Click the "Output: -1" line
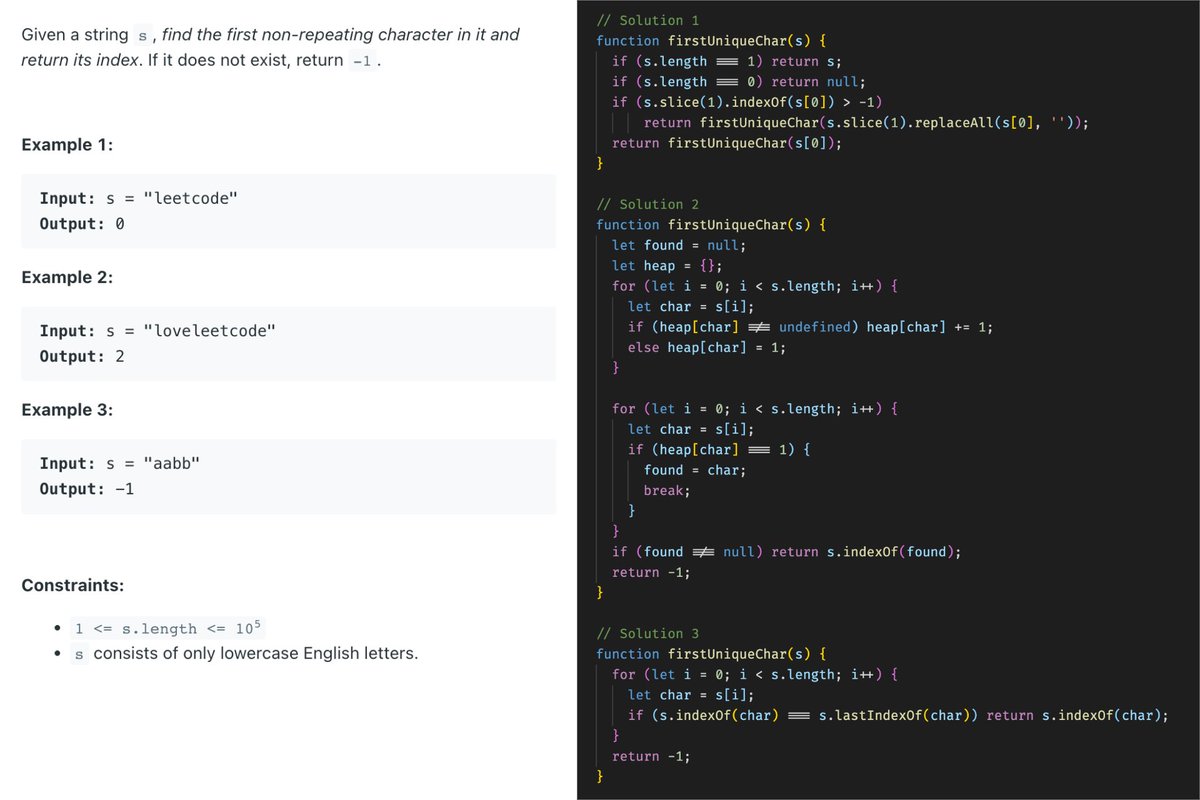The image size is (1200, 800). pos(86,489)
